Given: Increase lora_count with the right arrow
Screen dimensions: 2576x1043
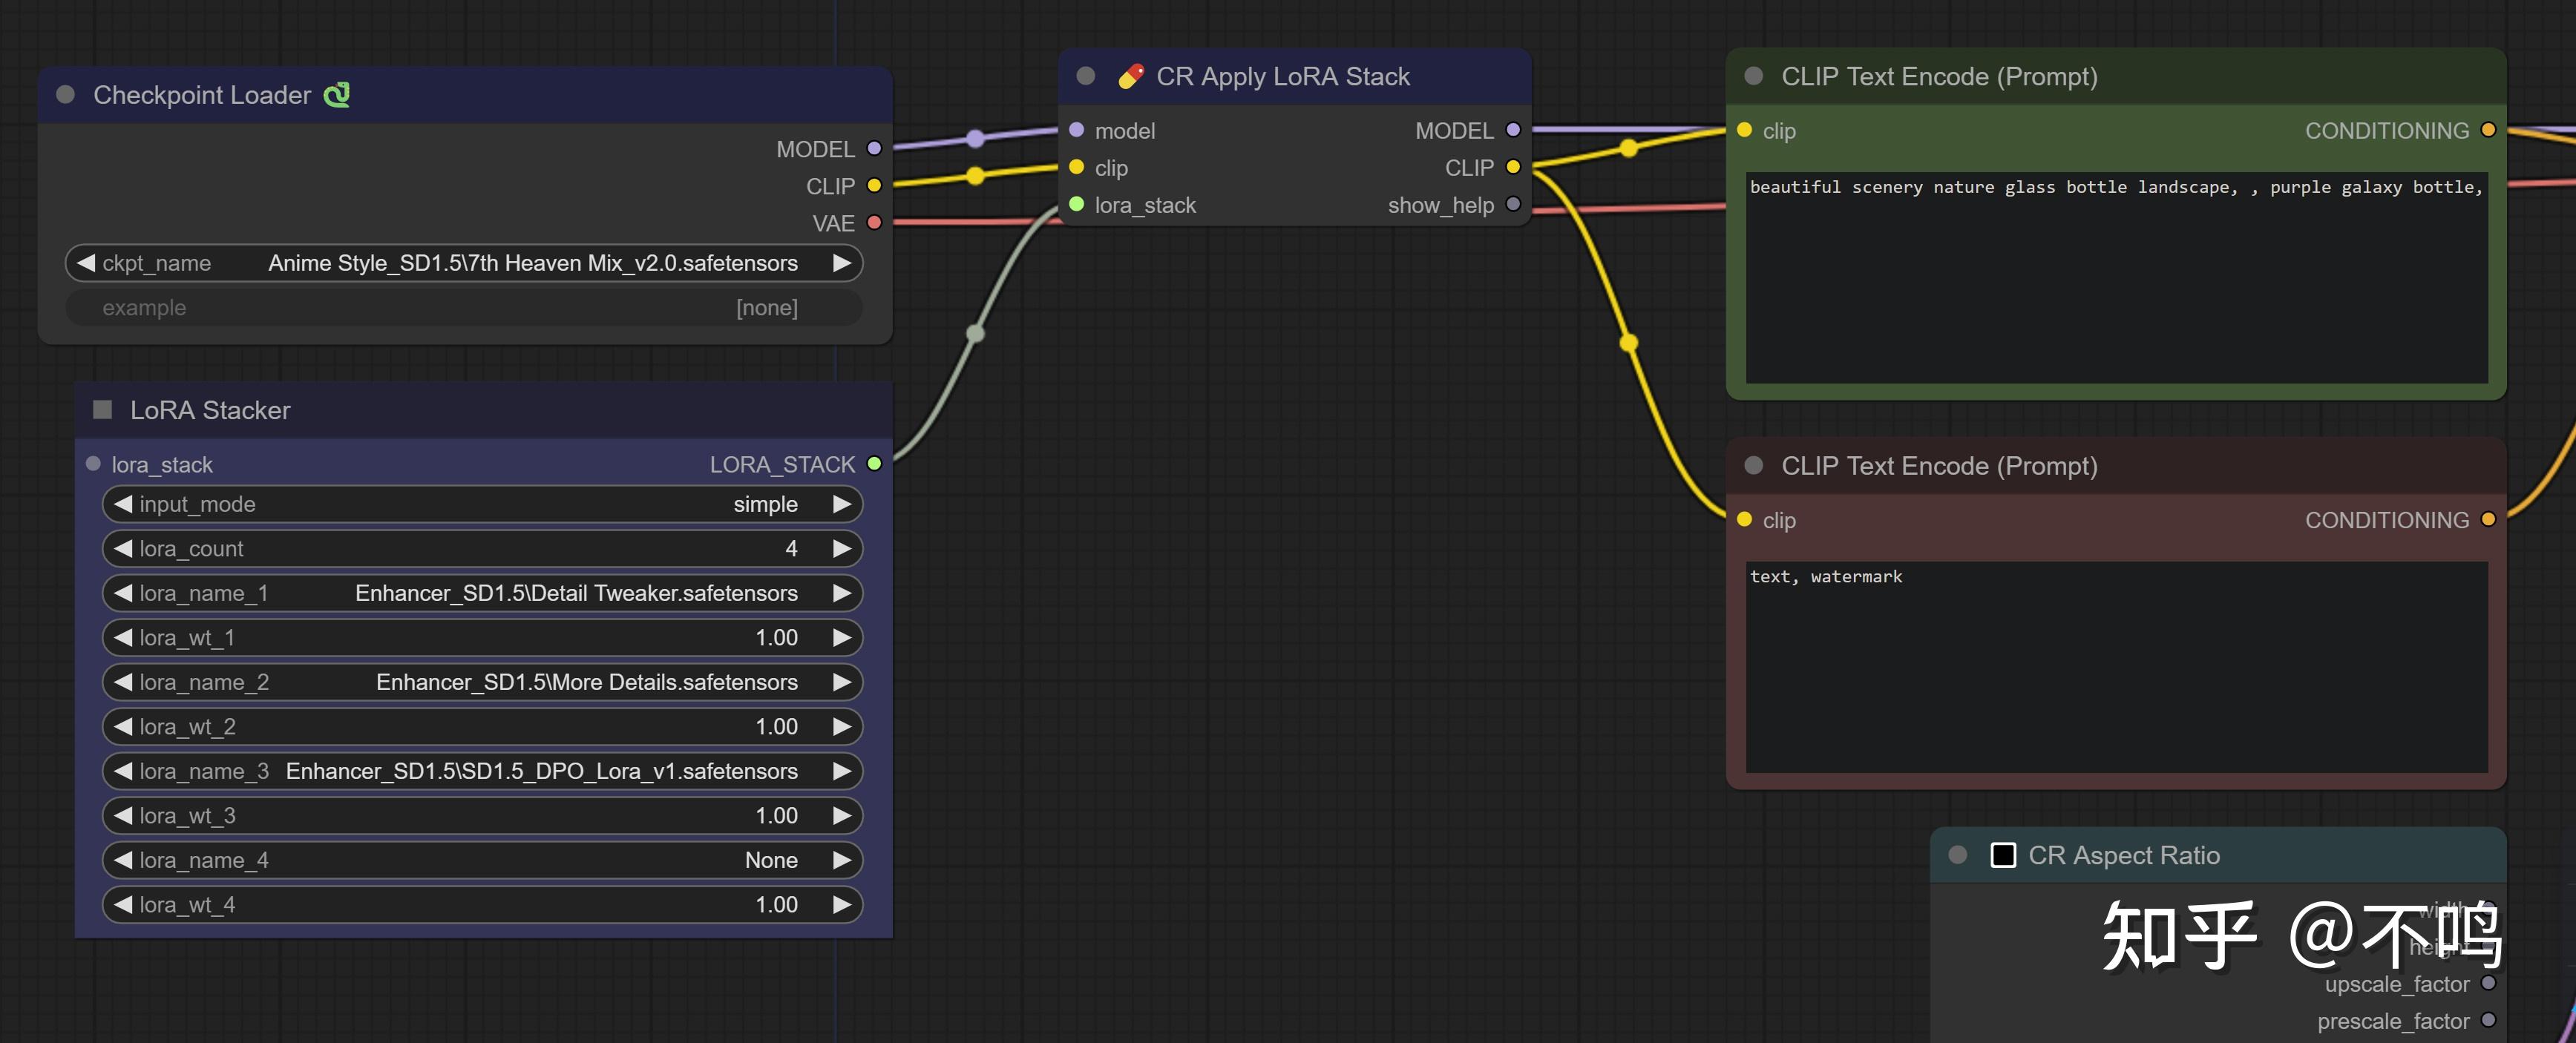Looking at the screenshot, I should (842, 549).
